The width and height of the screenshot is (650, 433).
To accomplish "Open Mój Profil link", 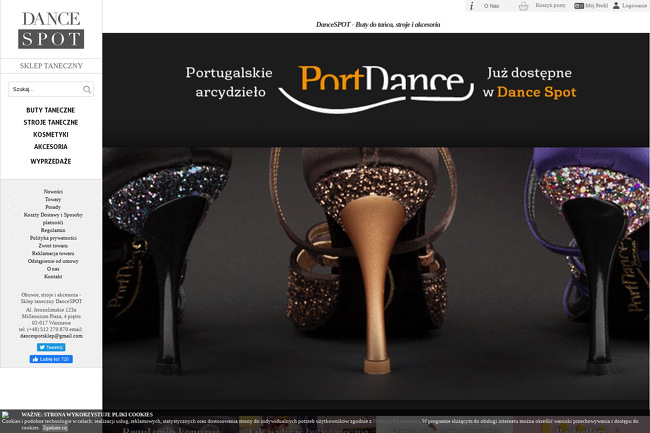I will pos(597,6).
